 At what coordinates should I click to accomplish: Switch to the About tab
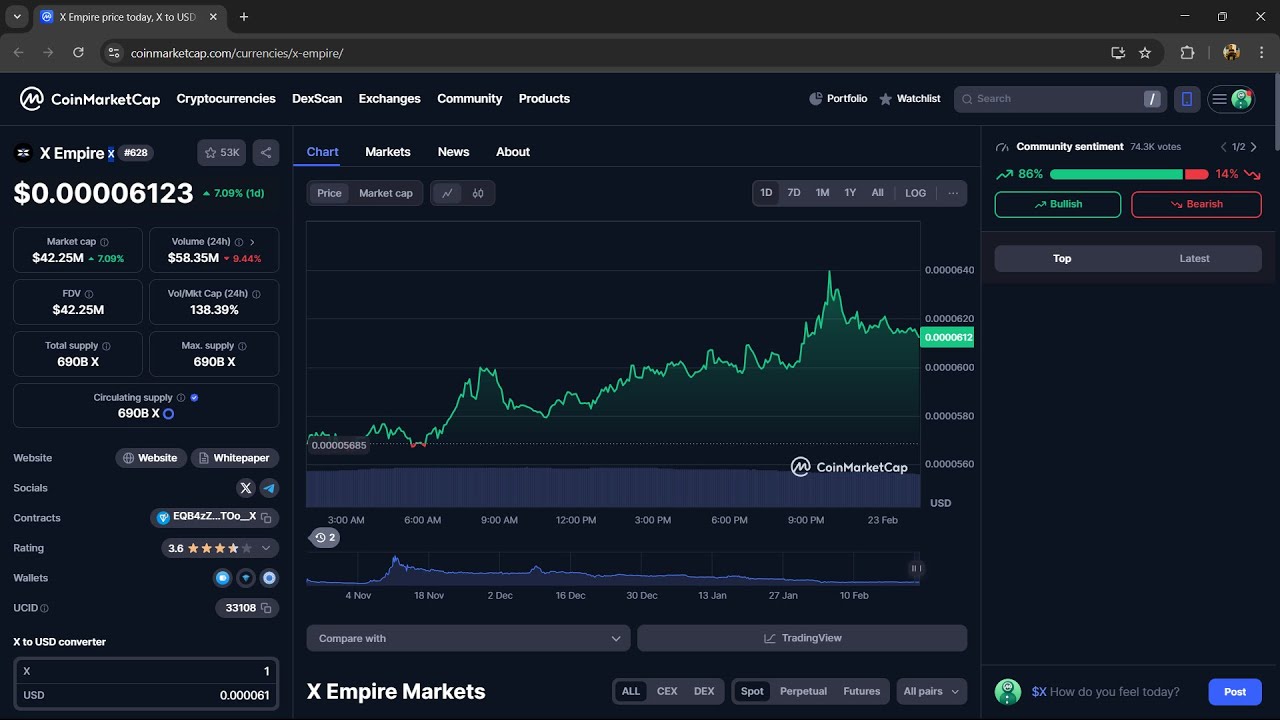click(513, 152)
